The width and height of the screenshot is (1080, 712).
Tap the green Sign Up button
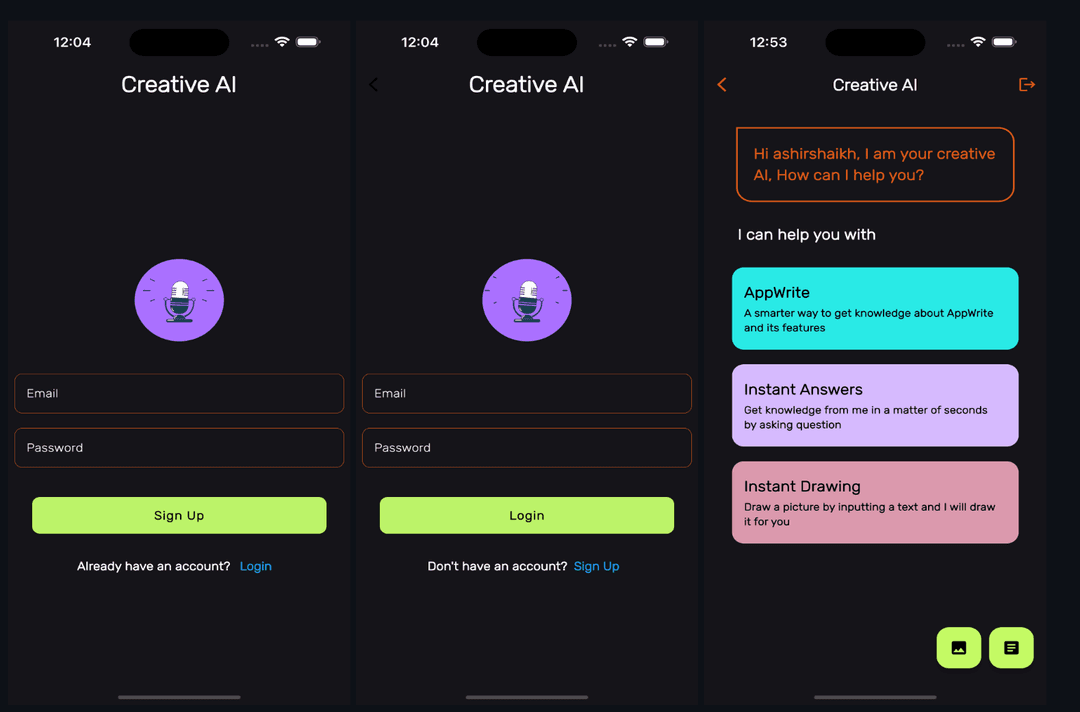(179, 515)
